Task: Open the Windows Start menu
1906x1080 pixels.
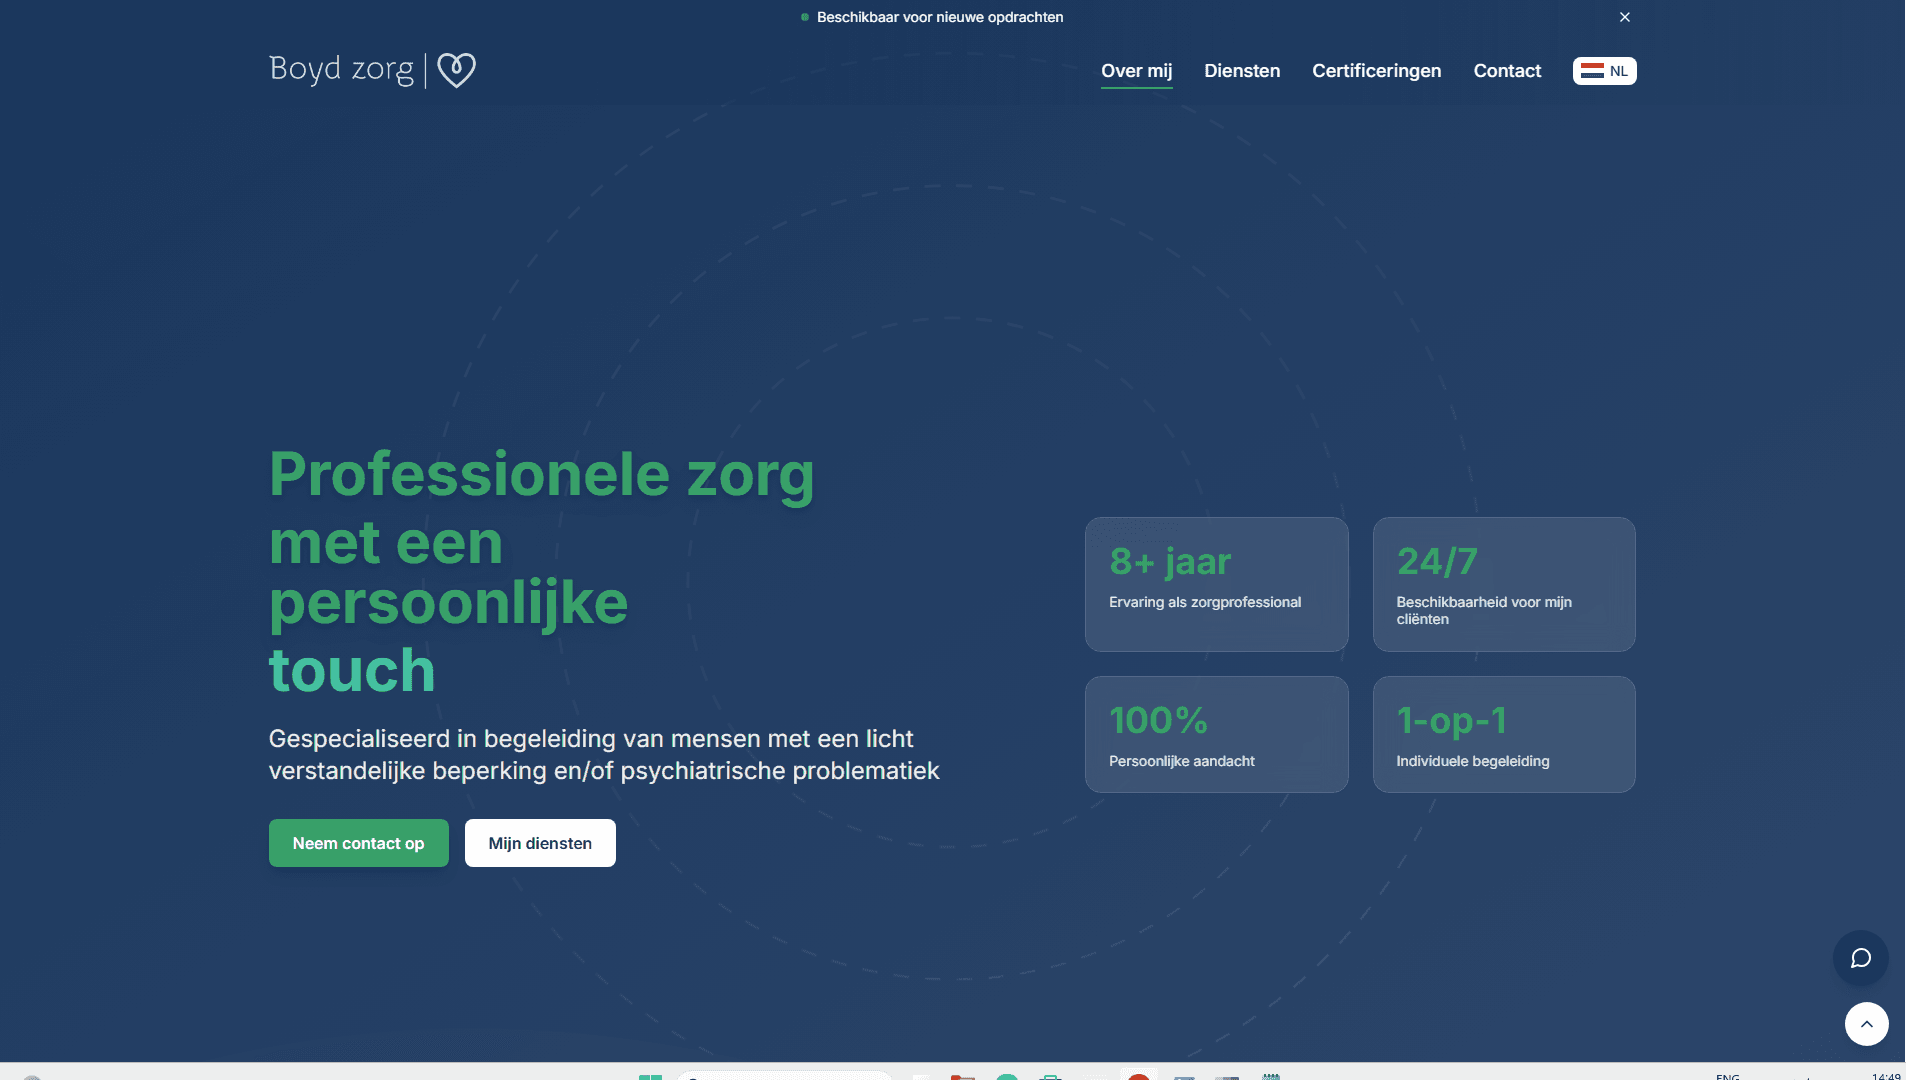Action: click(x=650, y=1076)
